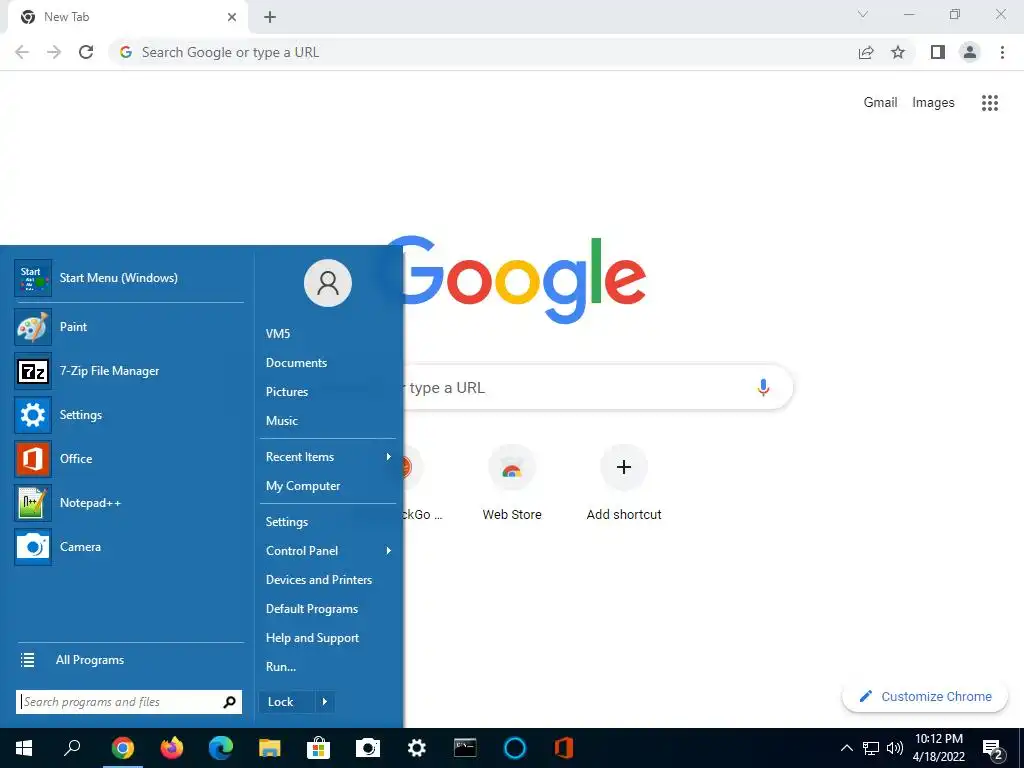Open Camera app from the taskbar
The width and height of the screenshot is (1024, 768).
pos(368,748)
